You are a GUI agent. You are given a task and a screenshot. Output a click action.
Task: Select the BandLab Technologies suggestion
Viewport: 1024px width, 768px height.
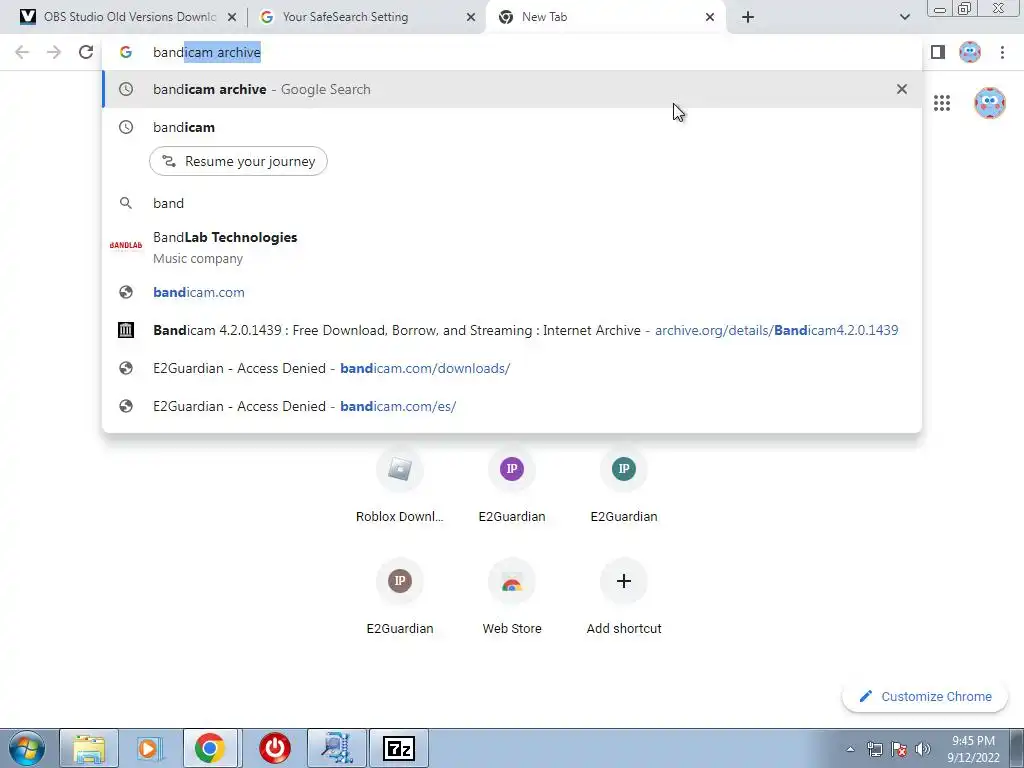(x=512, y=247)
